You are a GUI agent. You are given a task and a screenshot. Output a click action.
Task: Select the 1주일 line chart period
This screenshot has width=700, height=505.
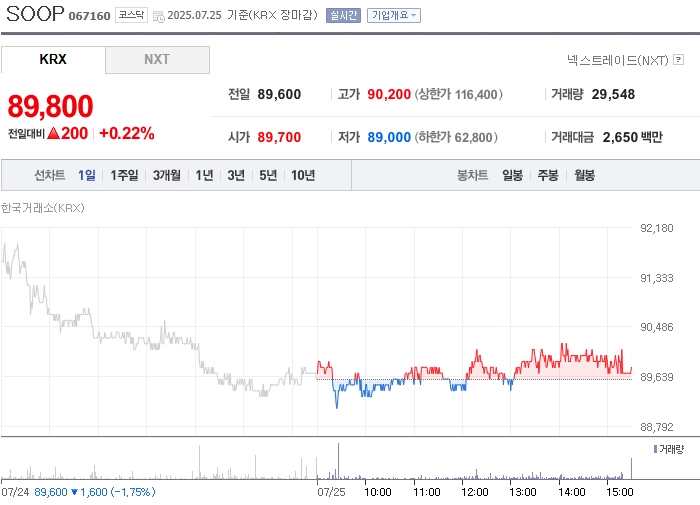124,175
